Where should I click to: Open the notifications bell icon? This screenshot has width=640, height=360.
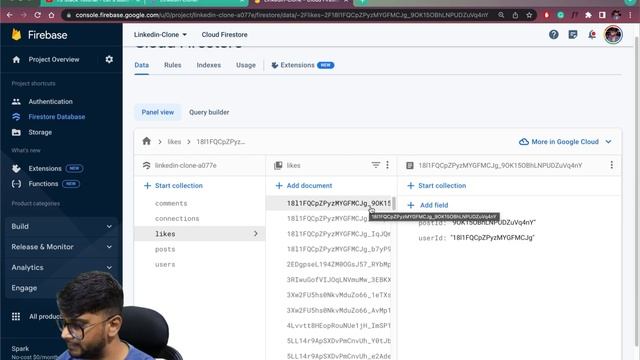click(x=592, y=35)
